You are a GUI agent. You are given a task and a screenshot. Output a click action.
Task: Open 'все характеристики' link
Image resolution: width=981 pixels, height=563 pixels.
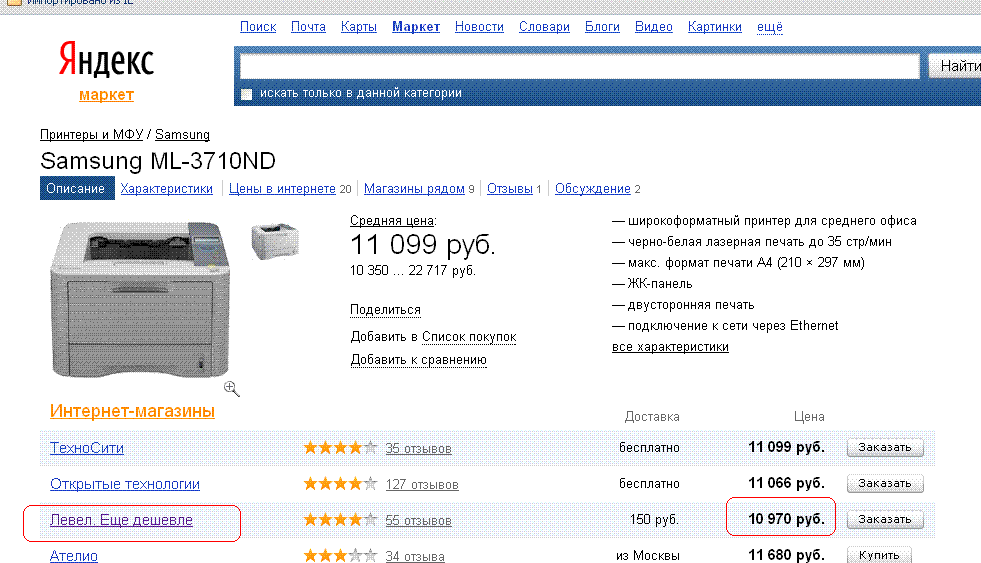pyautogui.click(x=670, y=347)
